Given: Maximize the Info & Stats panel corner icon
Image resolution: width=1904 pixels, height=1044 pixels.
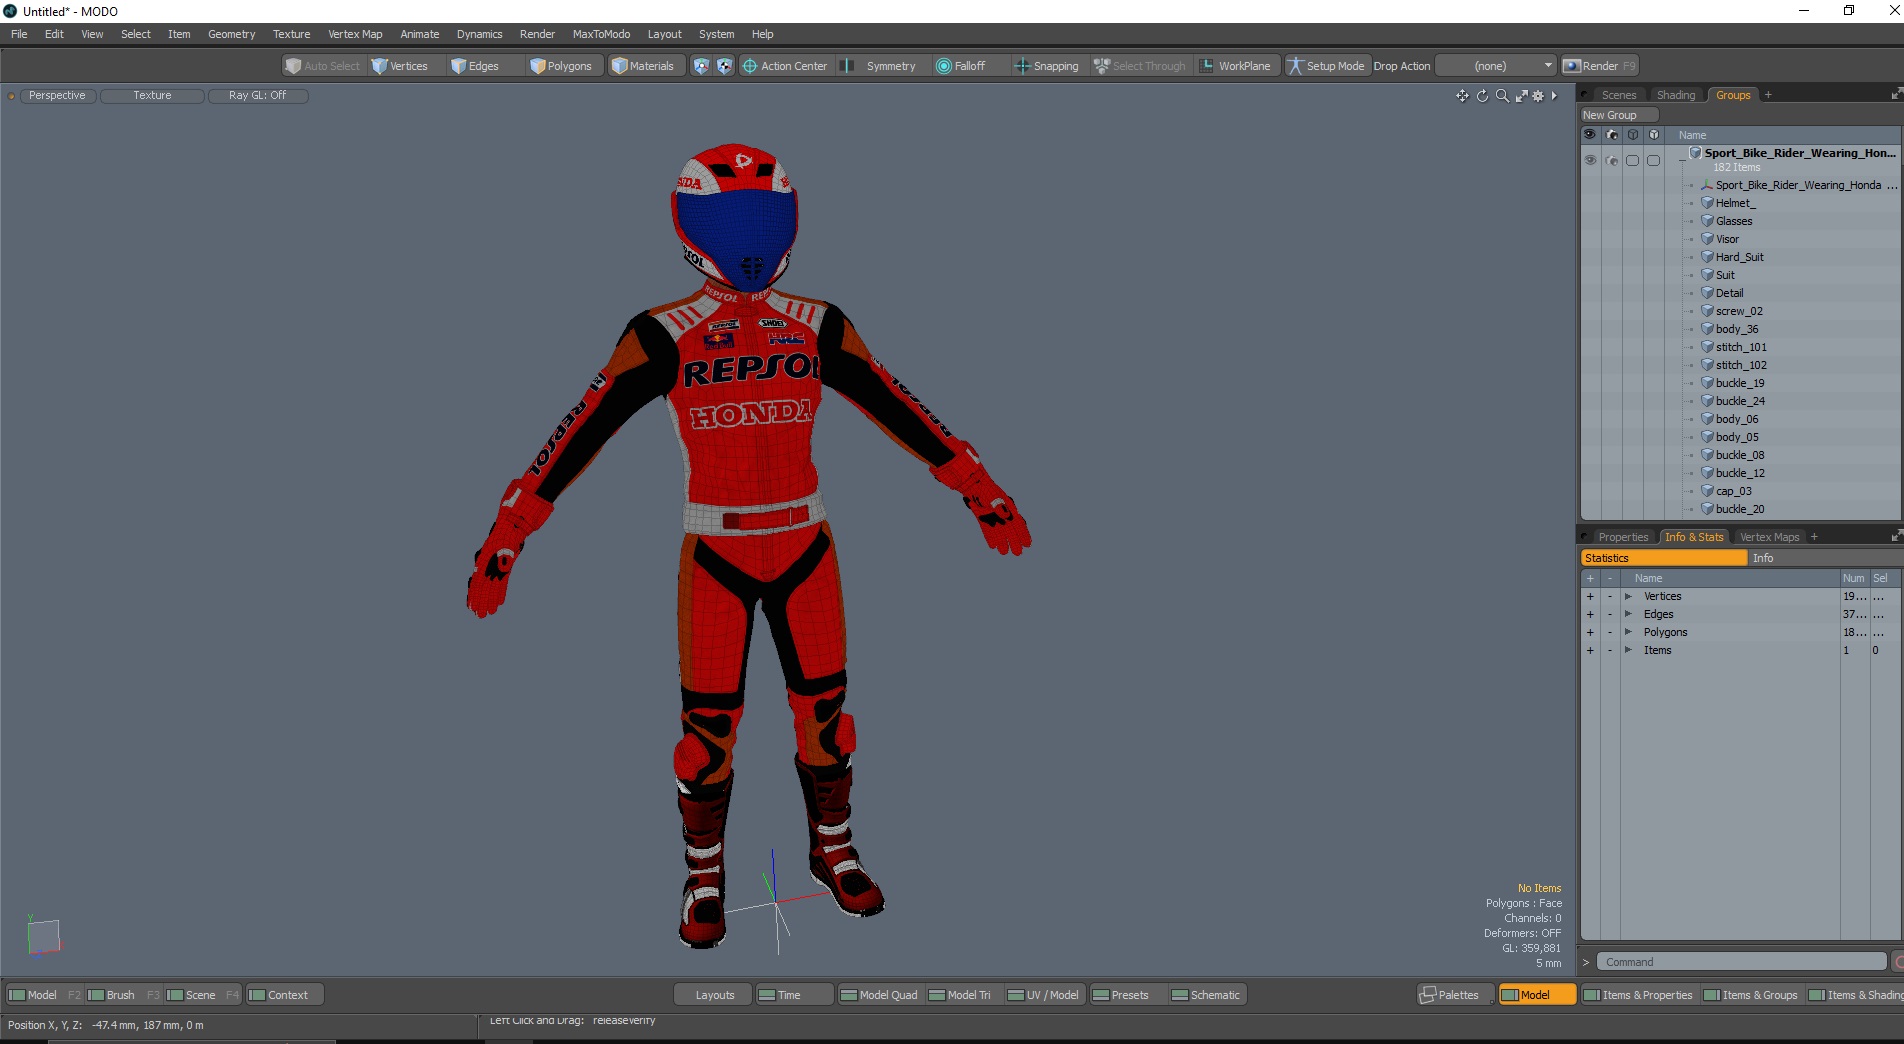Looking at the screenshot, I should coord(1896,536).
